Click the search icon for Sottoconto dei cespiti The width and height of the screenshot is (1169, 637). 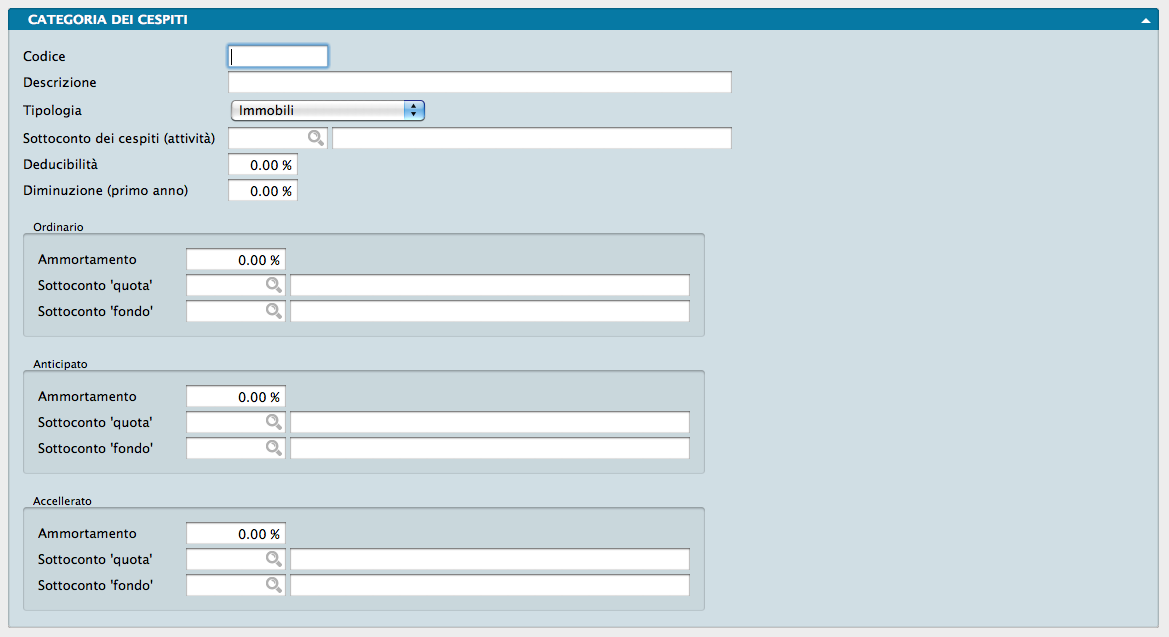315,138
